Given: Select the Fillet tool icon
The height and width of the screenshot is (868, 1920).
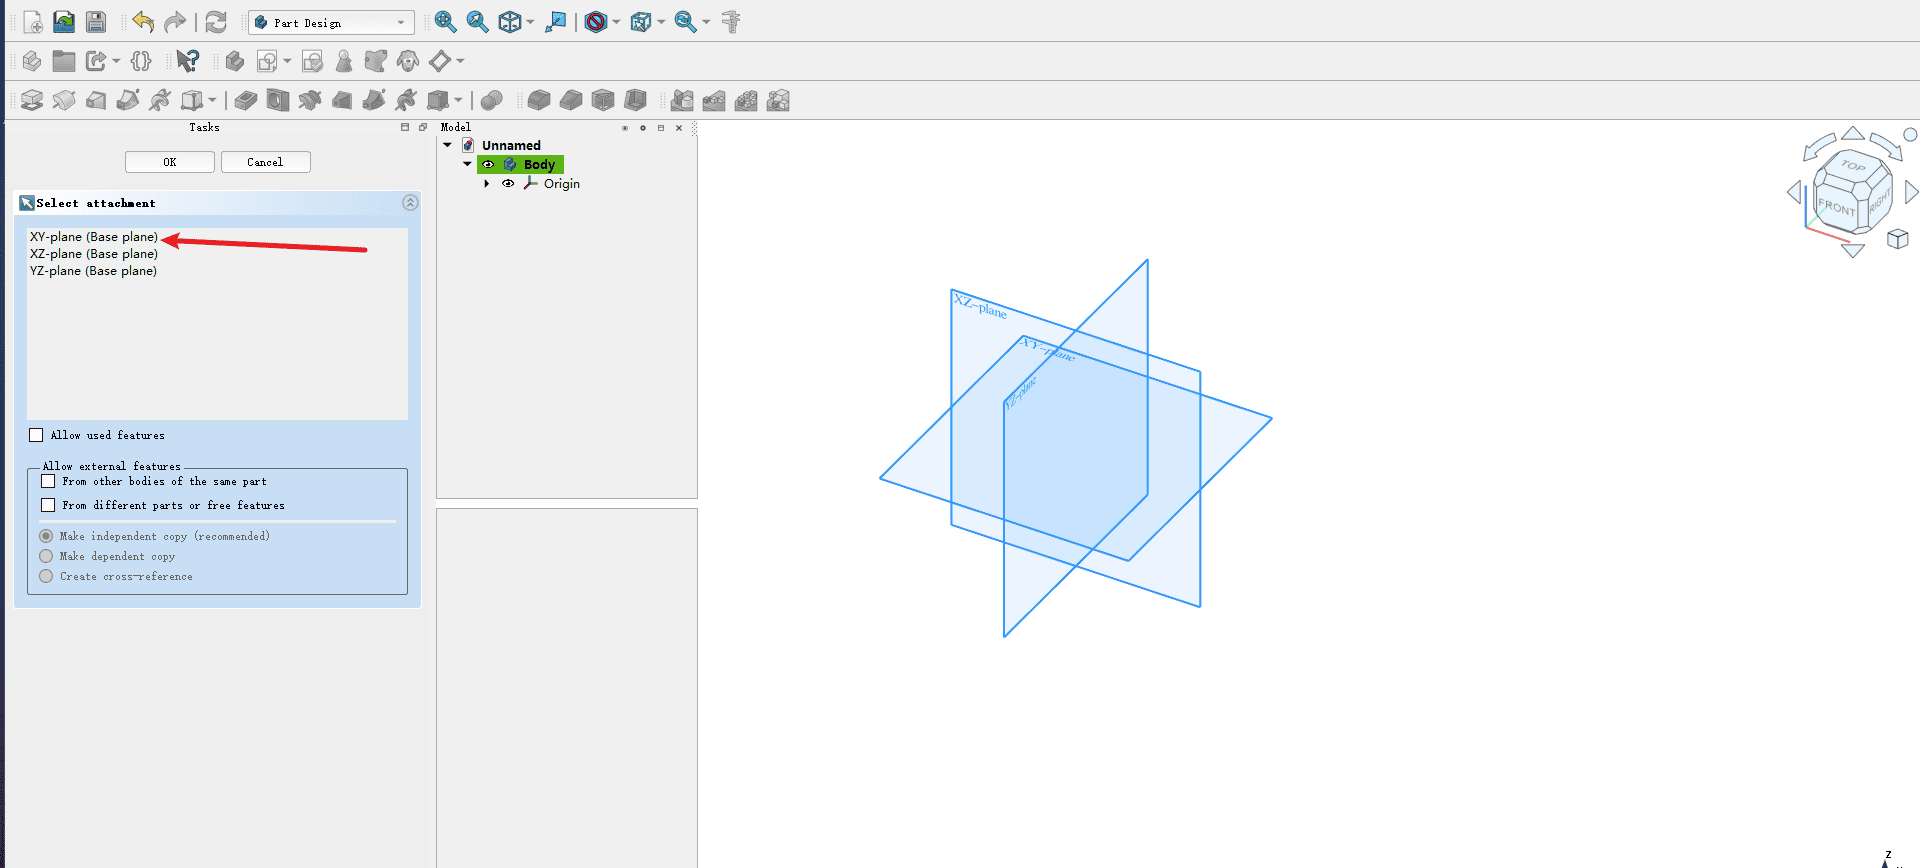Looking at the screenshot, I should click(539, 100).
